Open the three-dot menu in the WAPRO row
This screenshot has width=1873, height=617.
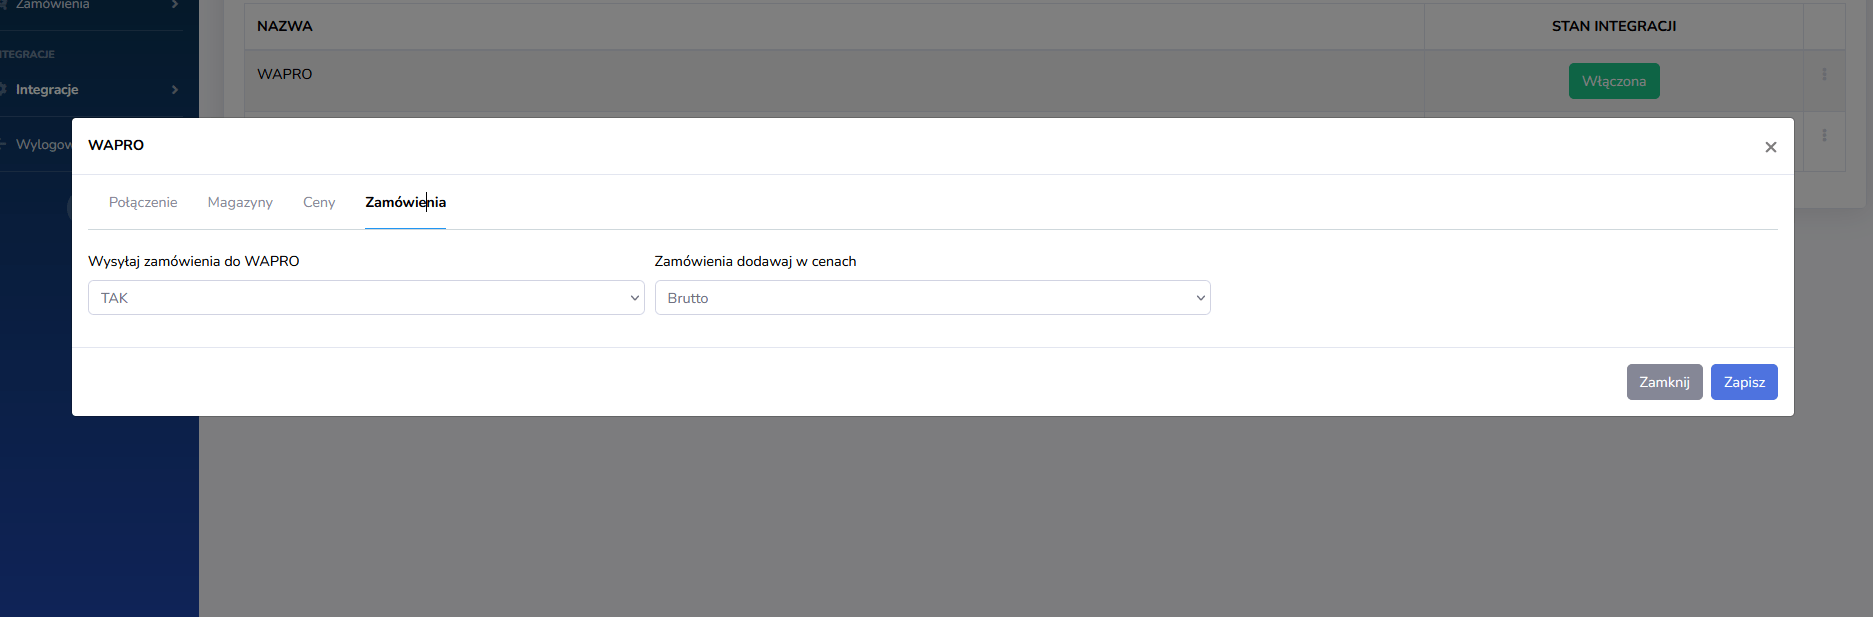(1824, 74)
